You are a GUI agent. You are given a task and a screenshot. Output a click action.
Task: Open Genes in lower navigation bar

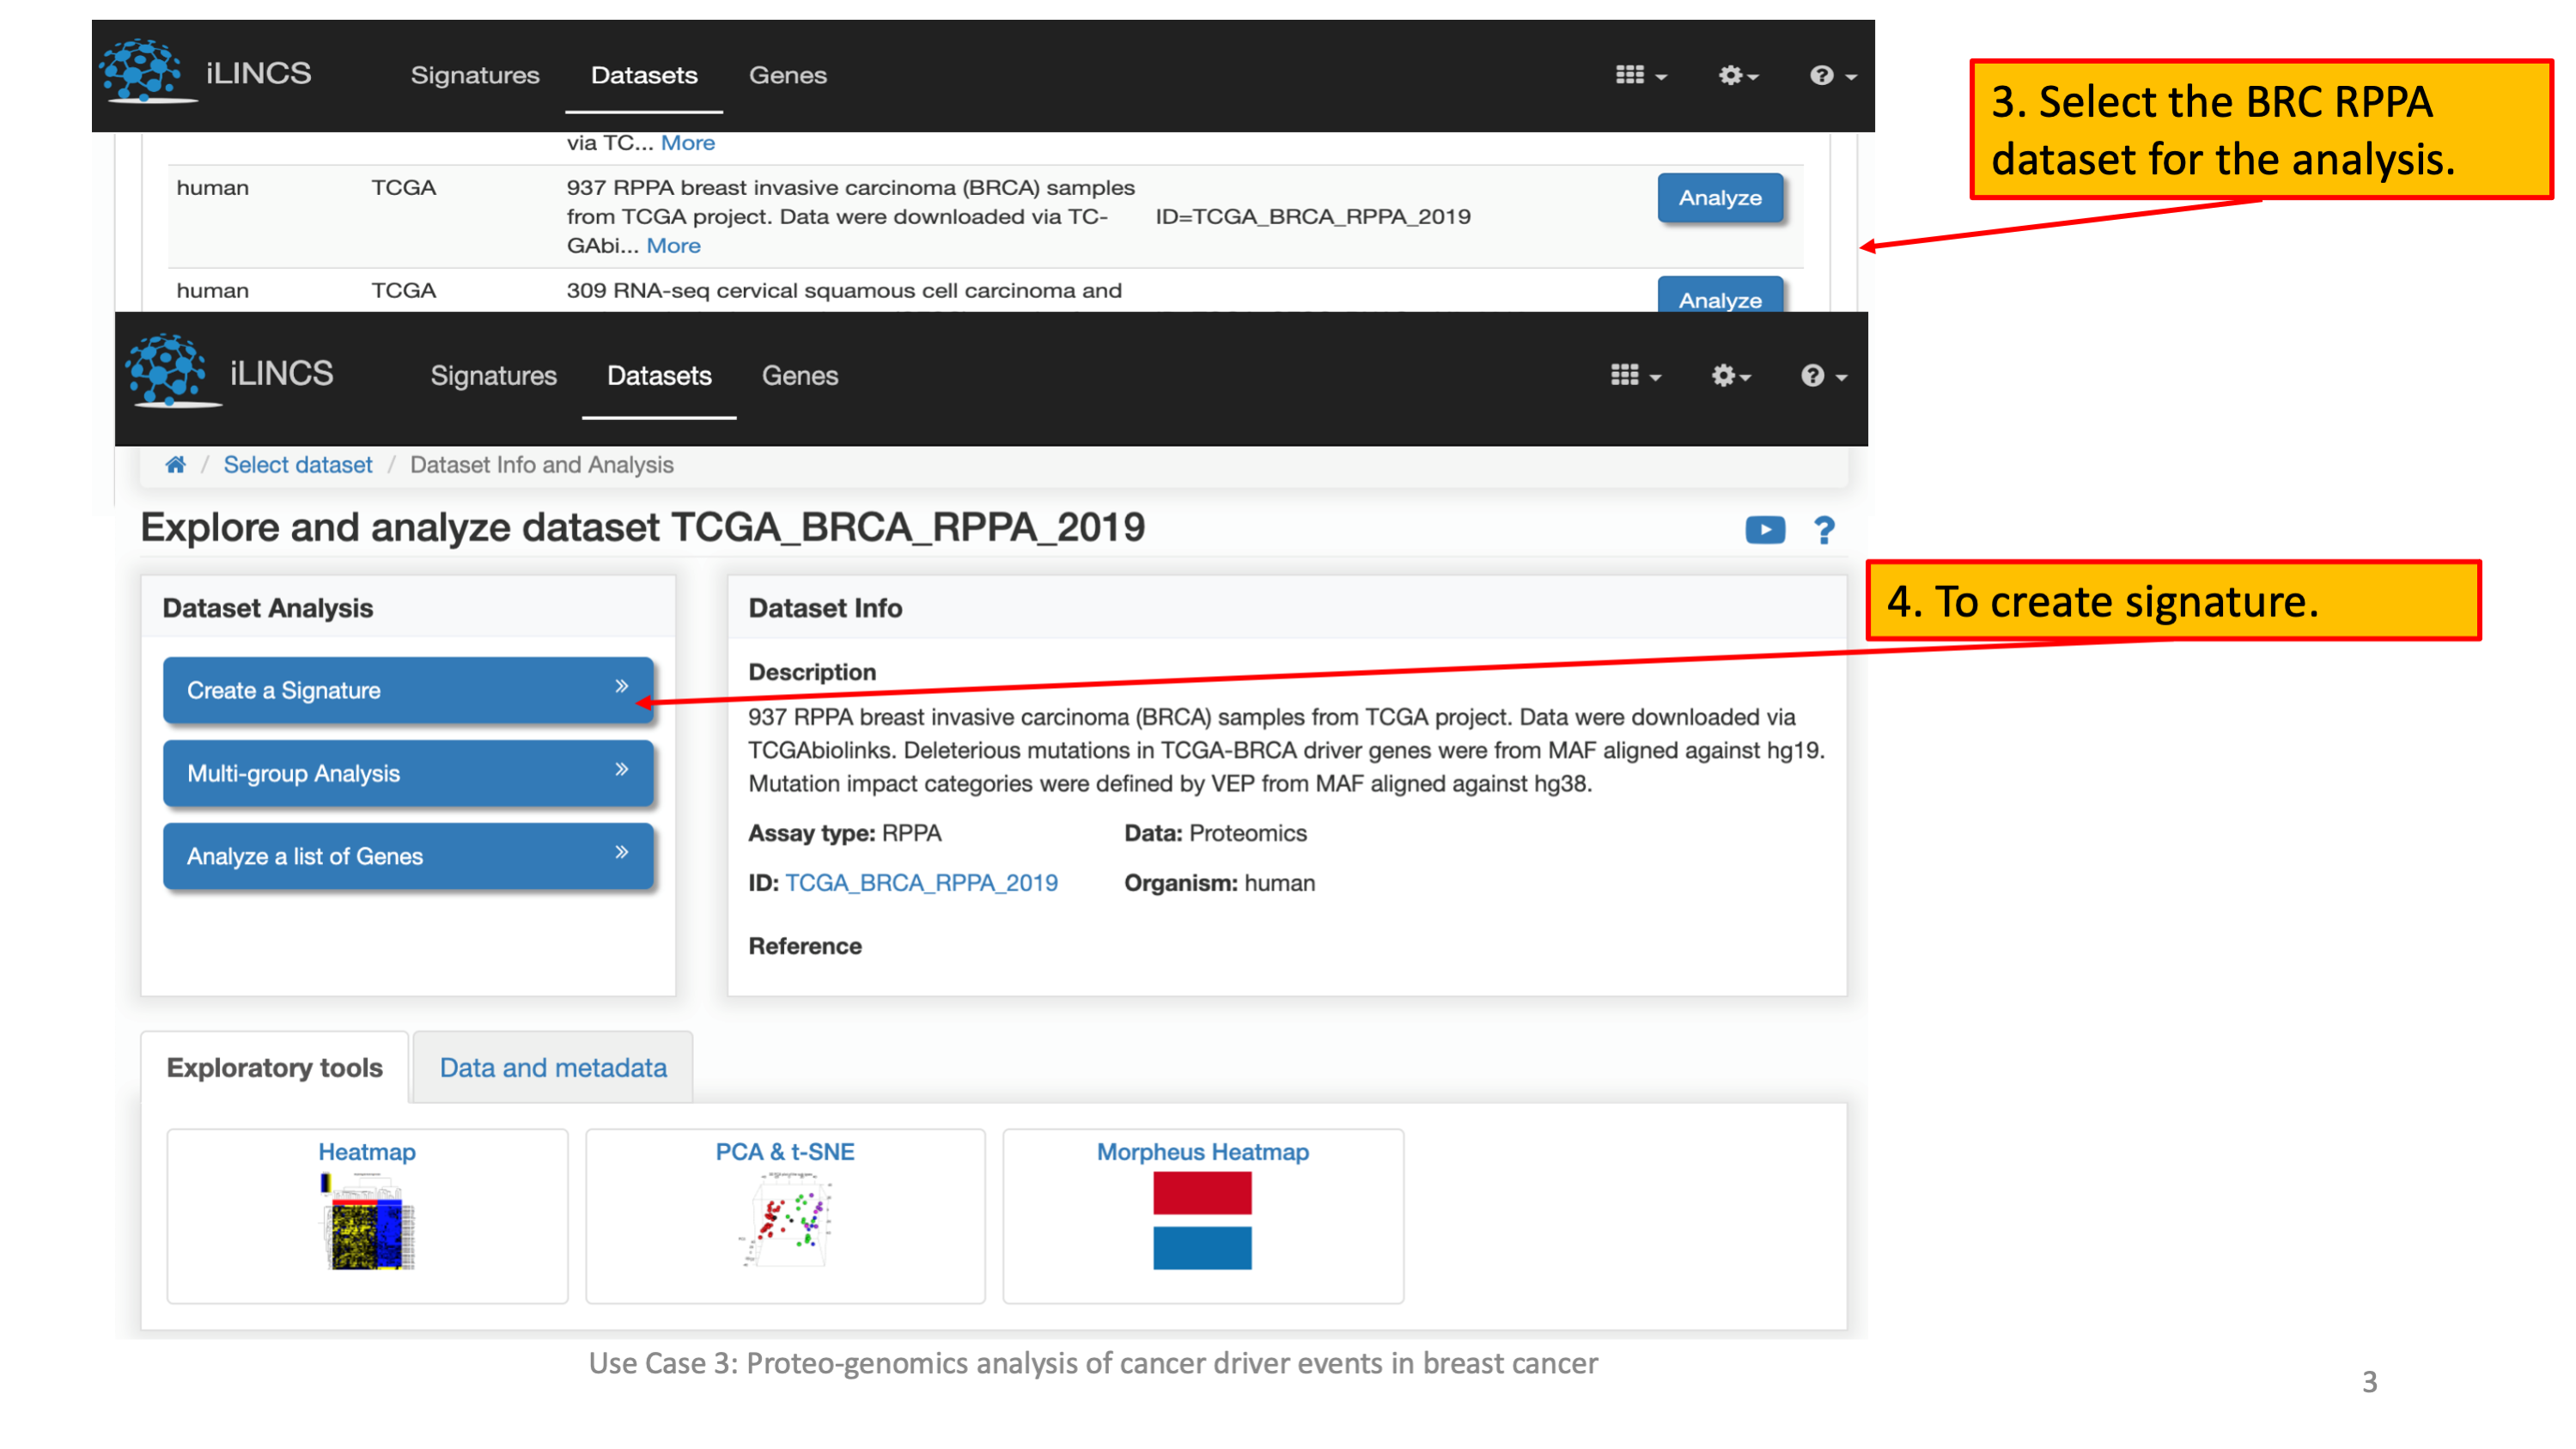(799, 375)
